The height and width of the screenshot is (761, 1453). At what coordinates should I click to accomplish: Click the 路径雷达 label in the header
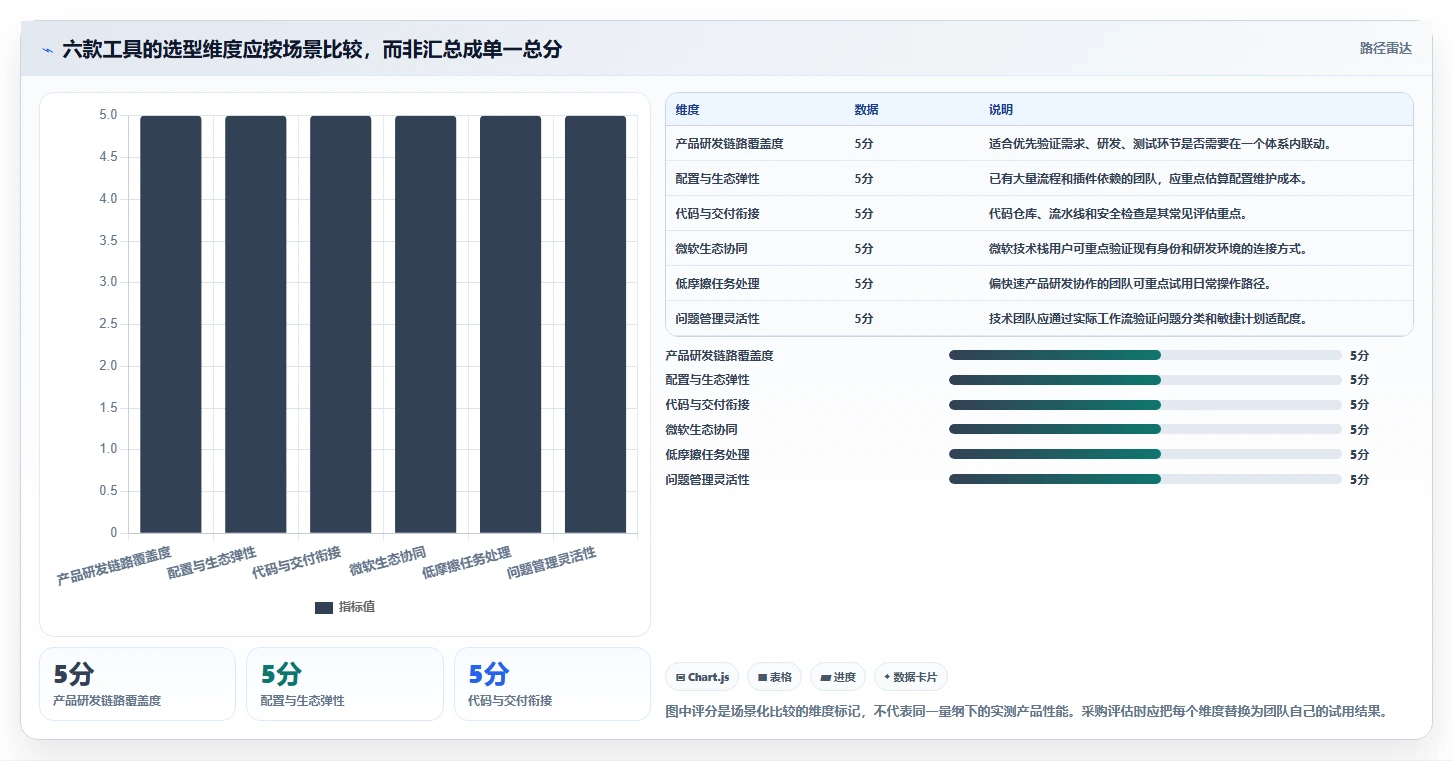[1385, 48]
